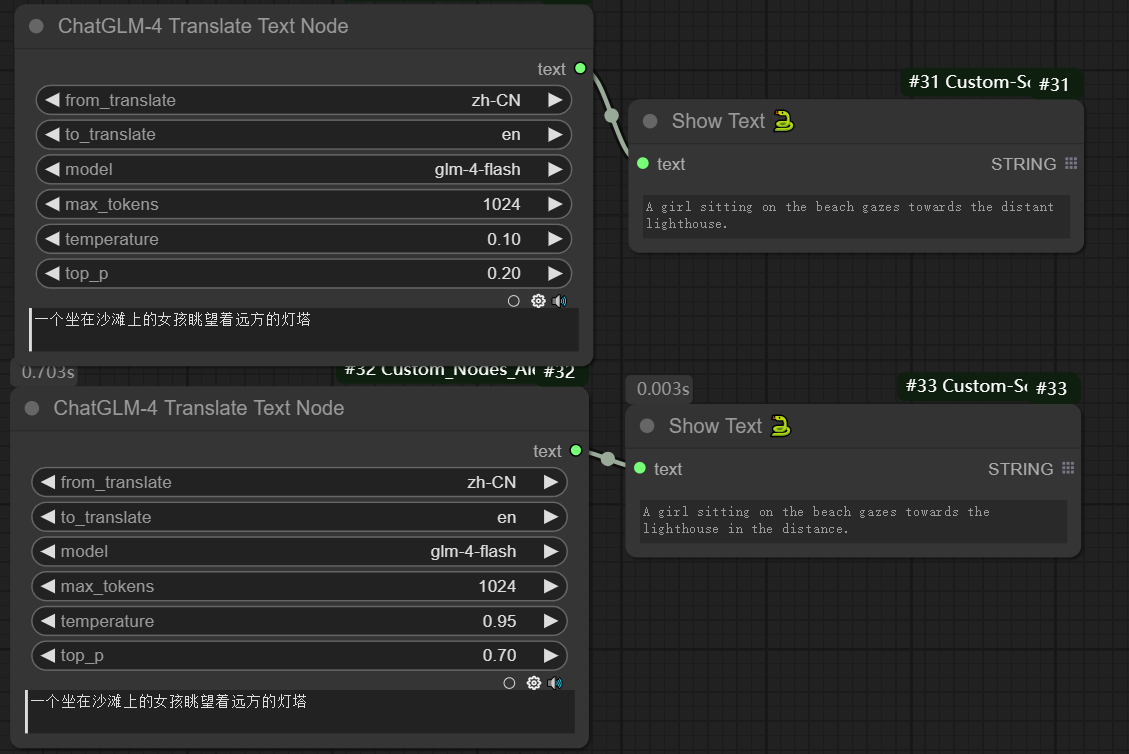Click the green text output dot on upper ChatGLM-4 node
The image size is (1129, 754).
tap(580, 68)
